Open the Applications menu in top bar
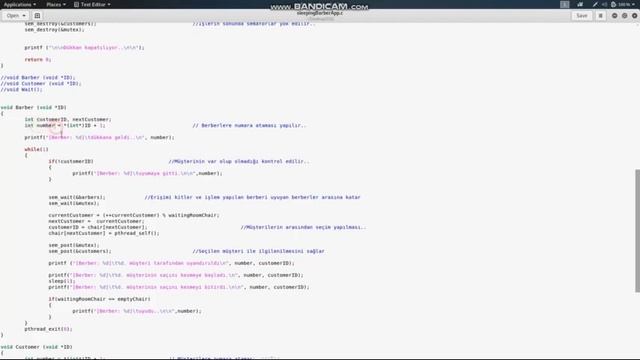This screenshot has width=640, height=360. pos(20,4)
